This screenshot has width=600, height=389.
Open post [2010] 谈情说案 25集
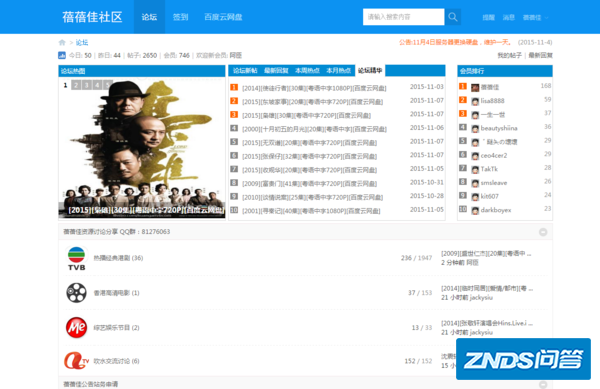(312, 197)
